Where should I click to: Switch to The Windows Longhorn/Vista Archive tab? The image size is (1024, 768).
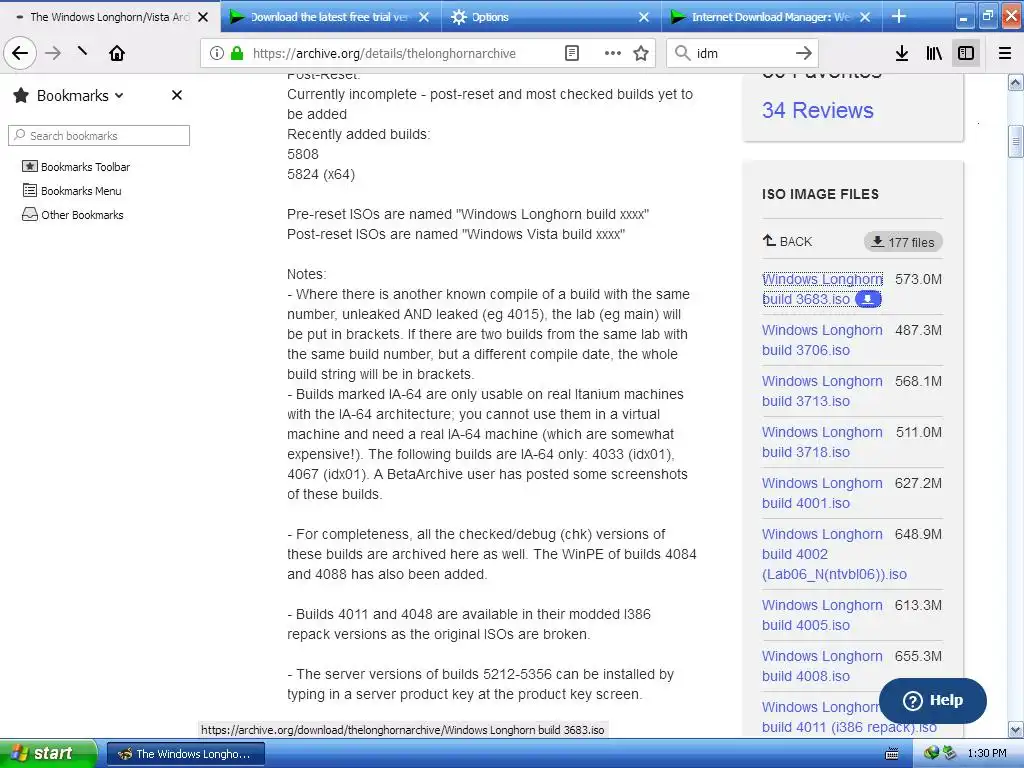111,17
